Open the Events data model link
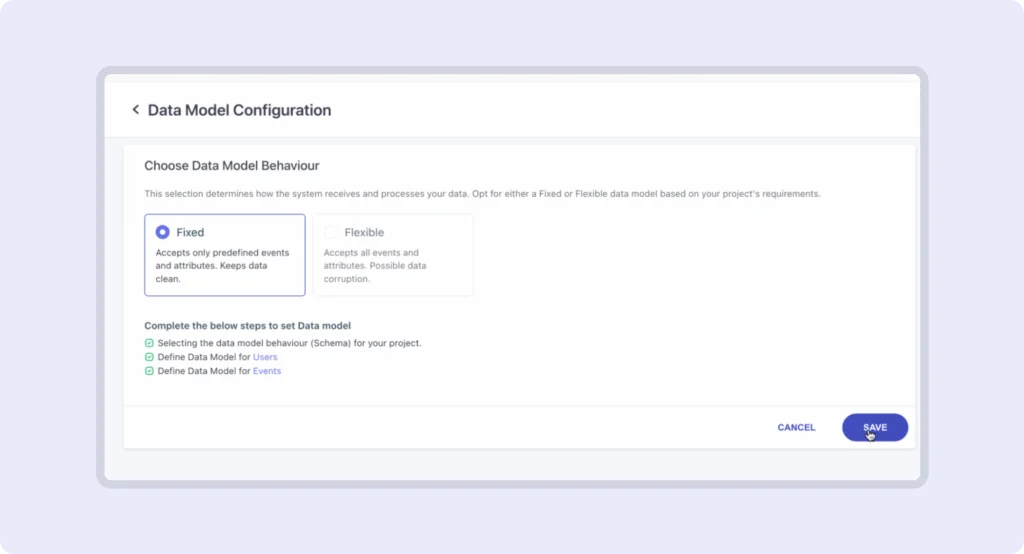This screenshot has height=554, width=1024. (267, 371)
